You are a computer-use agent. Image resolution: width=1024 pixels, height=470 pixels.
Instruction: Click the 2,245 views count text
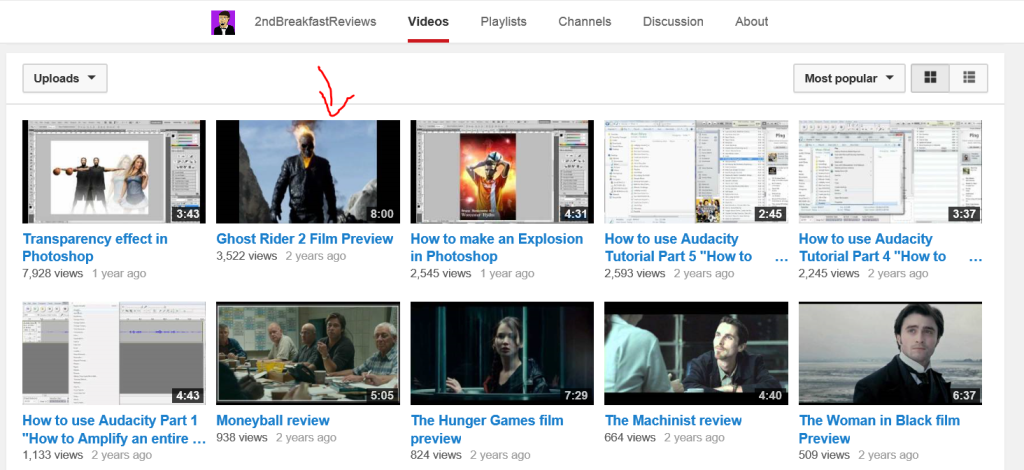[x=829, y=274]
